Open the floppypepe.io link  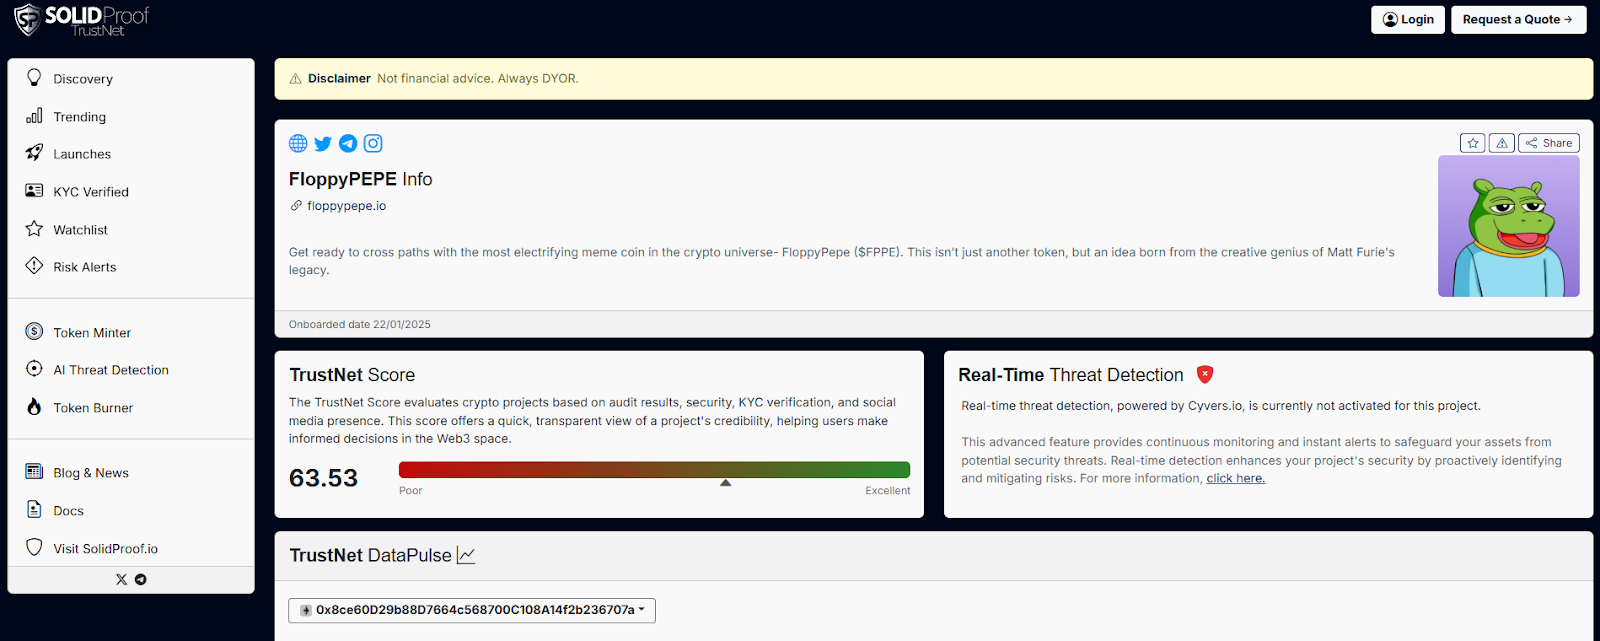point(346,205)
